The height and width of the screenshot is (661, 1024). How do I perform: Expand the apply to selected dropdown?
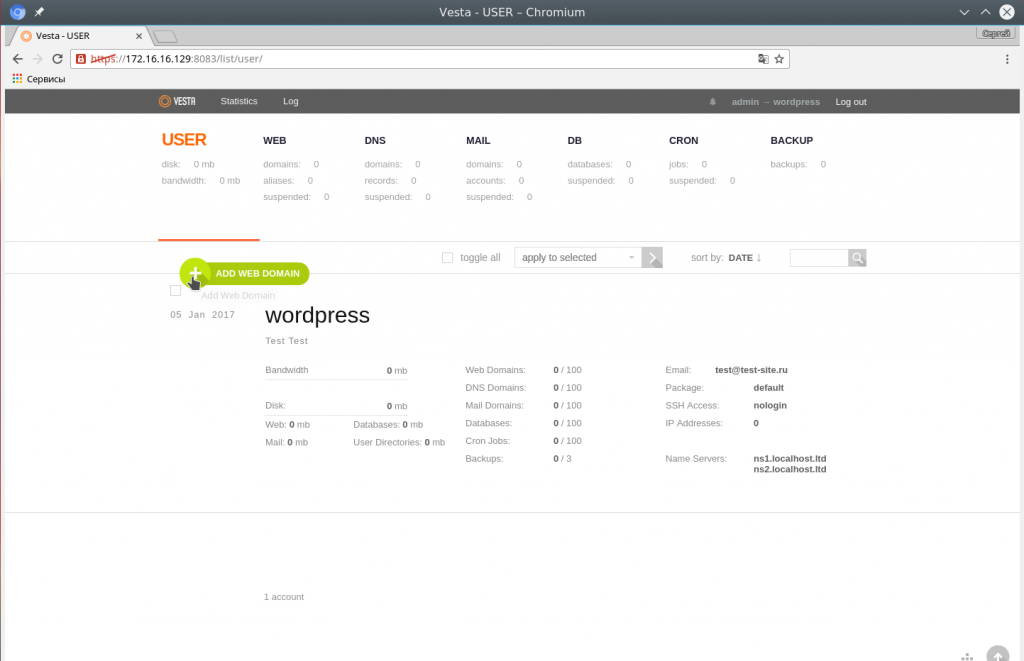[578, 258]
